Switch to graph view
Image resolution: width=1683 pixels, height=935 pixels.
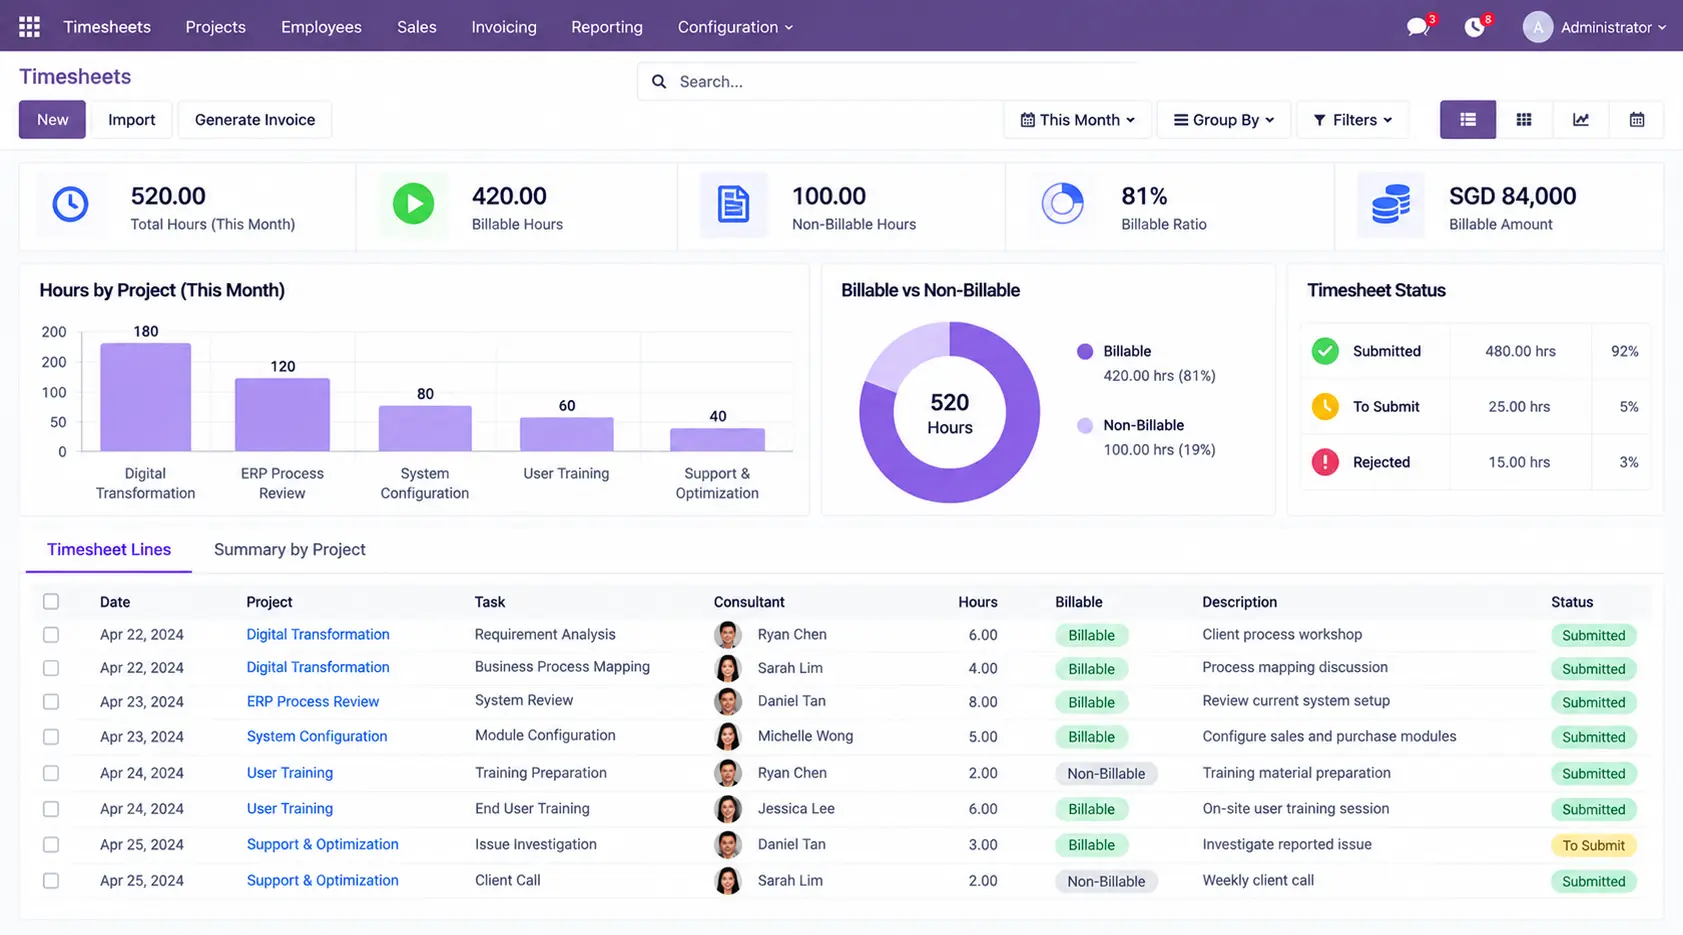pos(1580,120)
